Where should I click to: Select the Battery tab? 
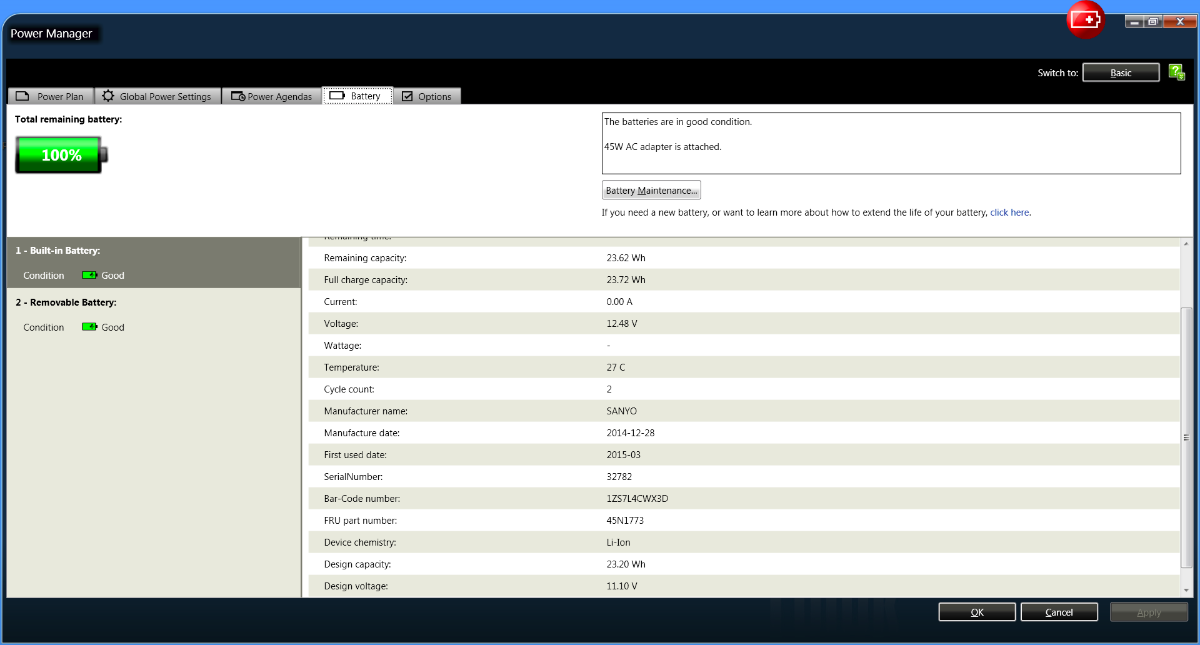(x=357, y=96)
